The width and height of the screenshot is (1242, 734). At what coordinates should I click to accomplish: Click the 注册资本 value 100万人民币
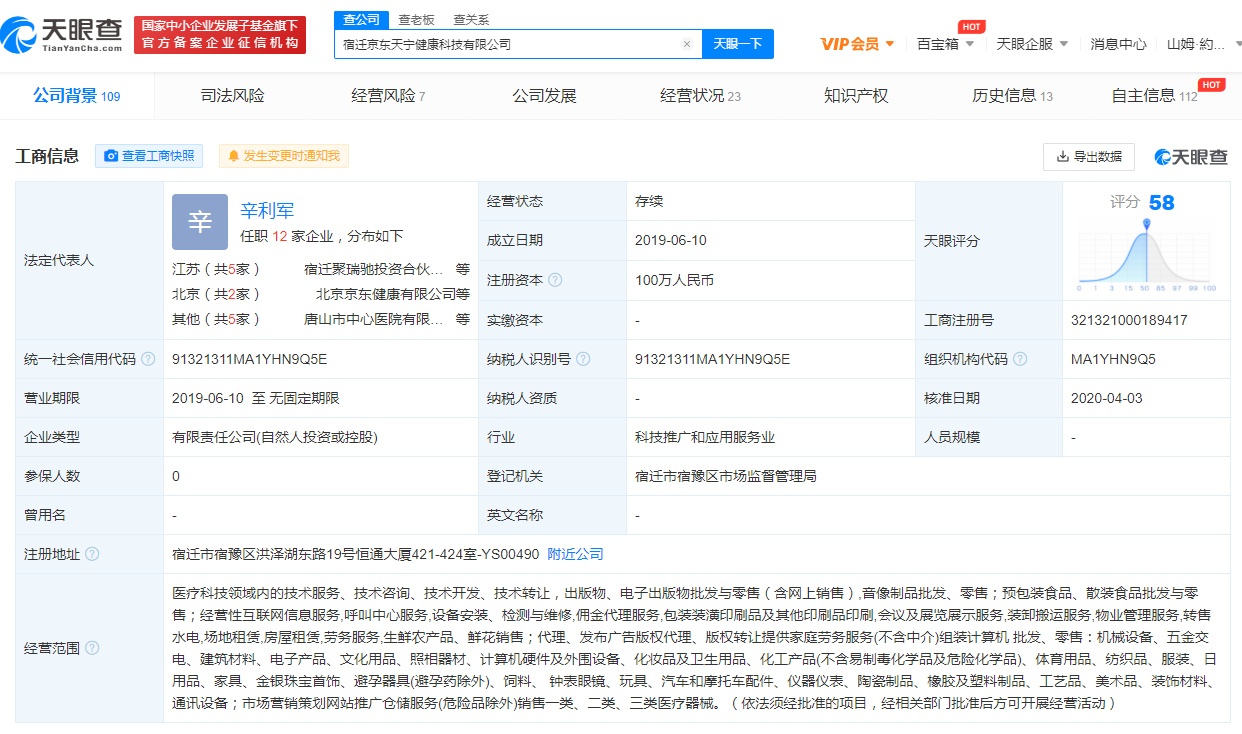click(675, 280)
